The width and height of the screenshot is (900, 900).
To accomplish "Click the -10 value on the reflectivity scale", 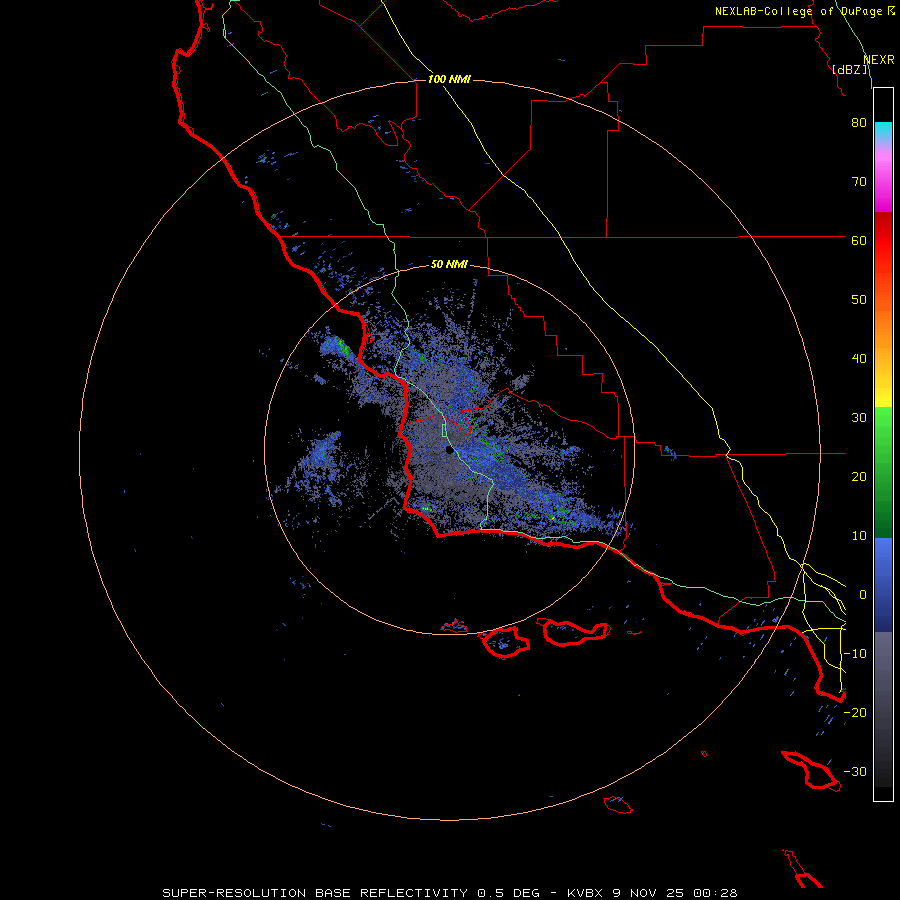I will click(x=855, y=654).
